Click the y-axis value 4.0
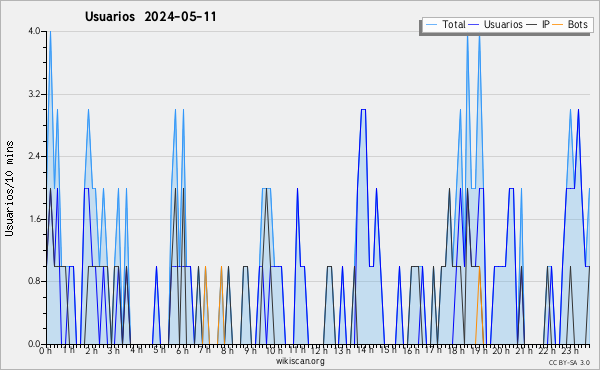The height and width of the screenshot is (370, 600). tap(34, 31)
